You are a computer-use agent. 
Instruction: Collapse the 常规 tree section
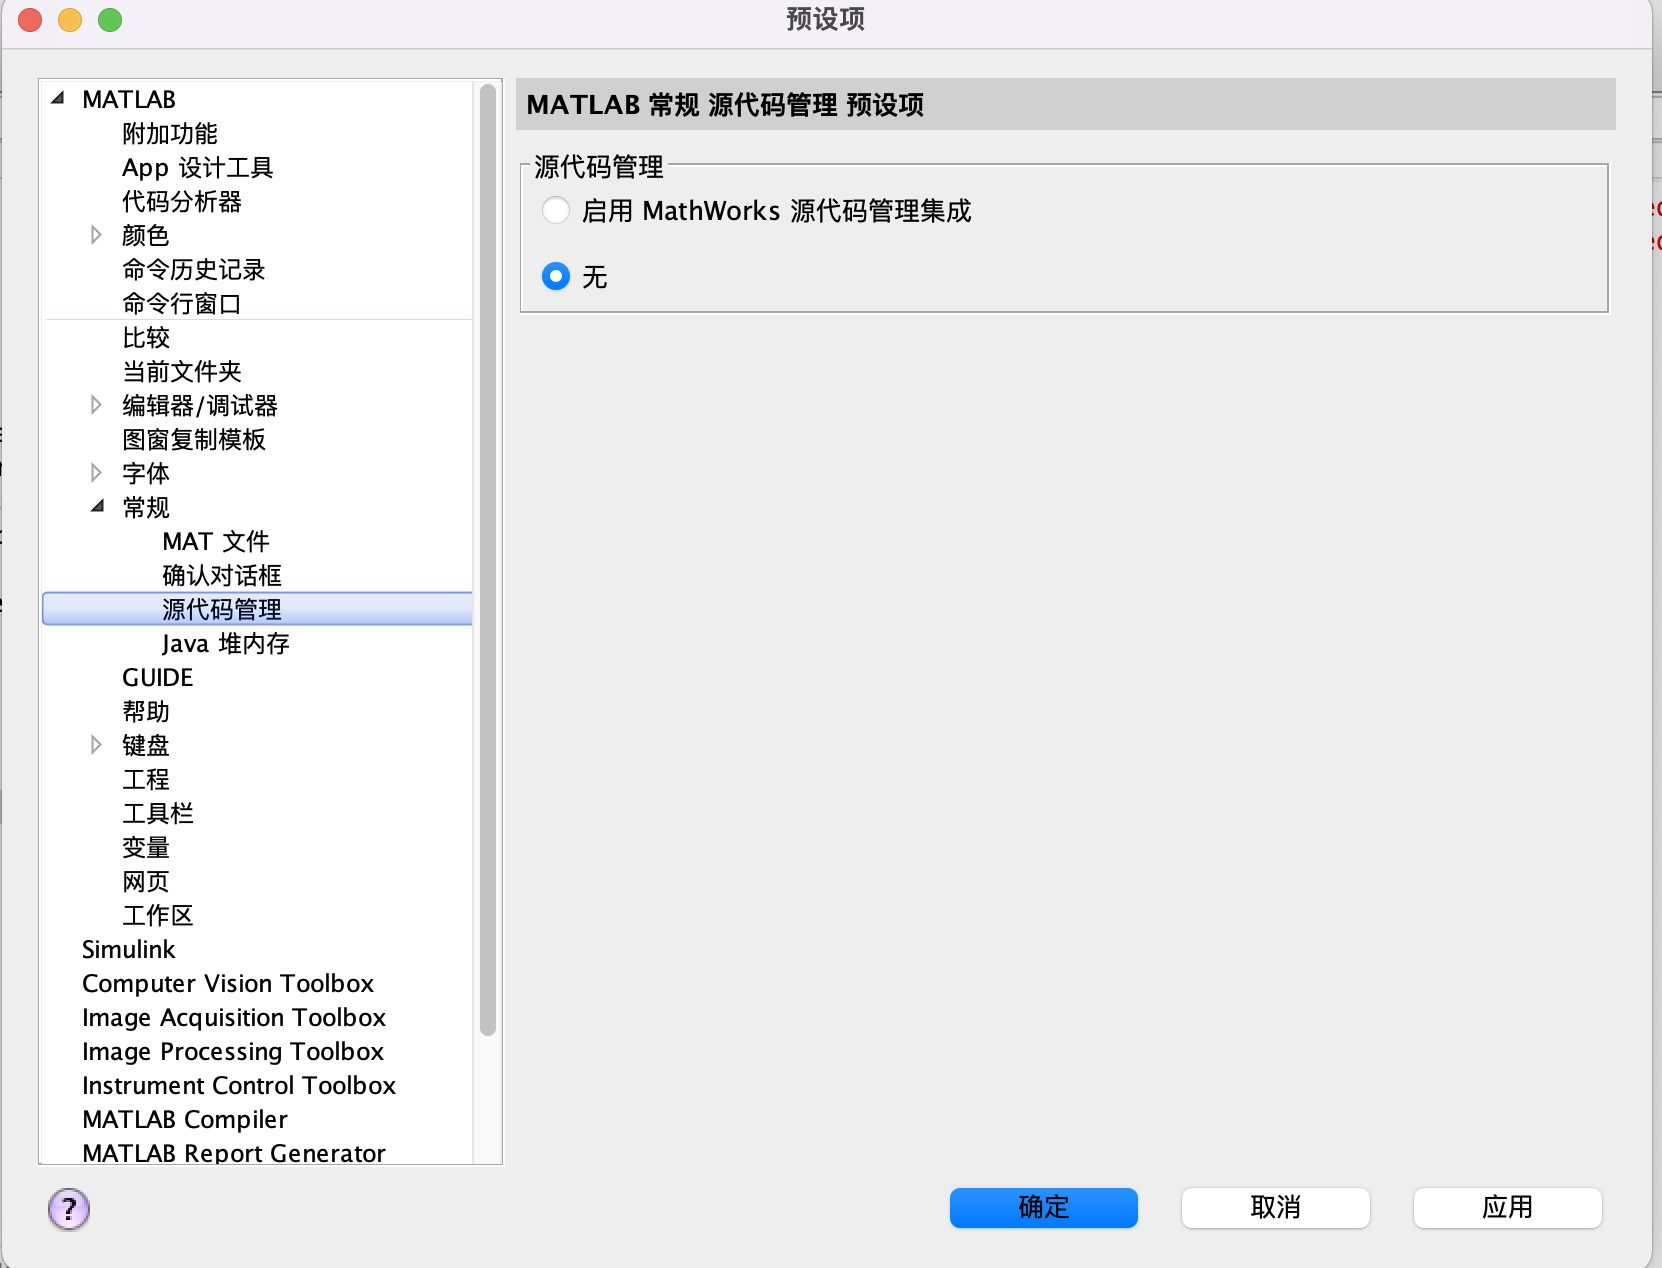pyautogui.click(x=98, y=507)
